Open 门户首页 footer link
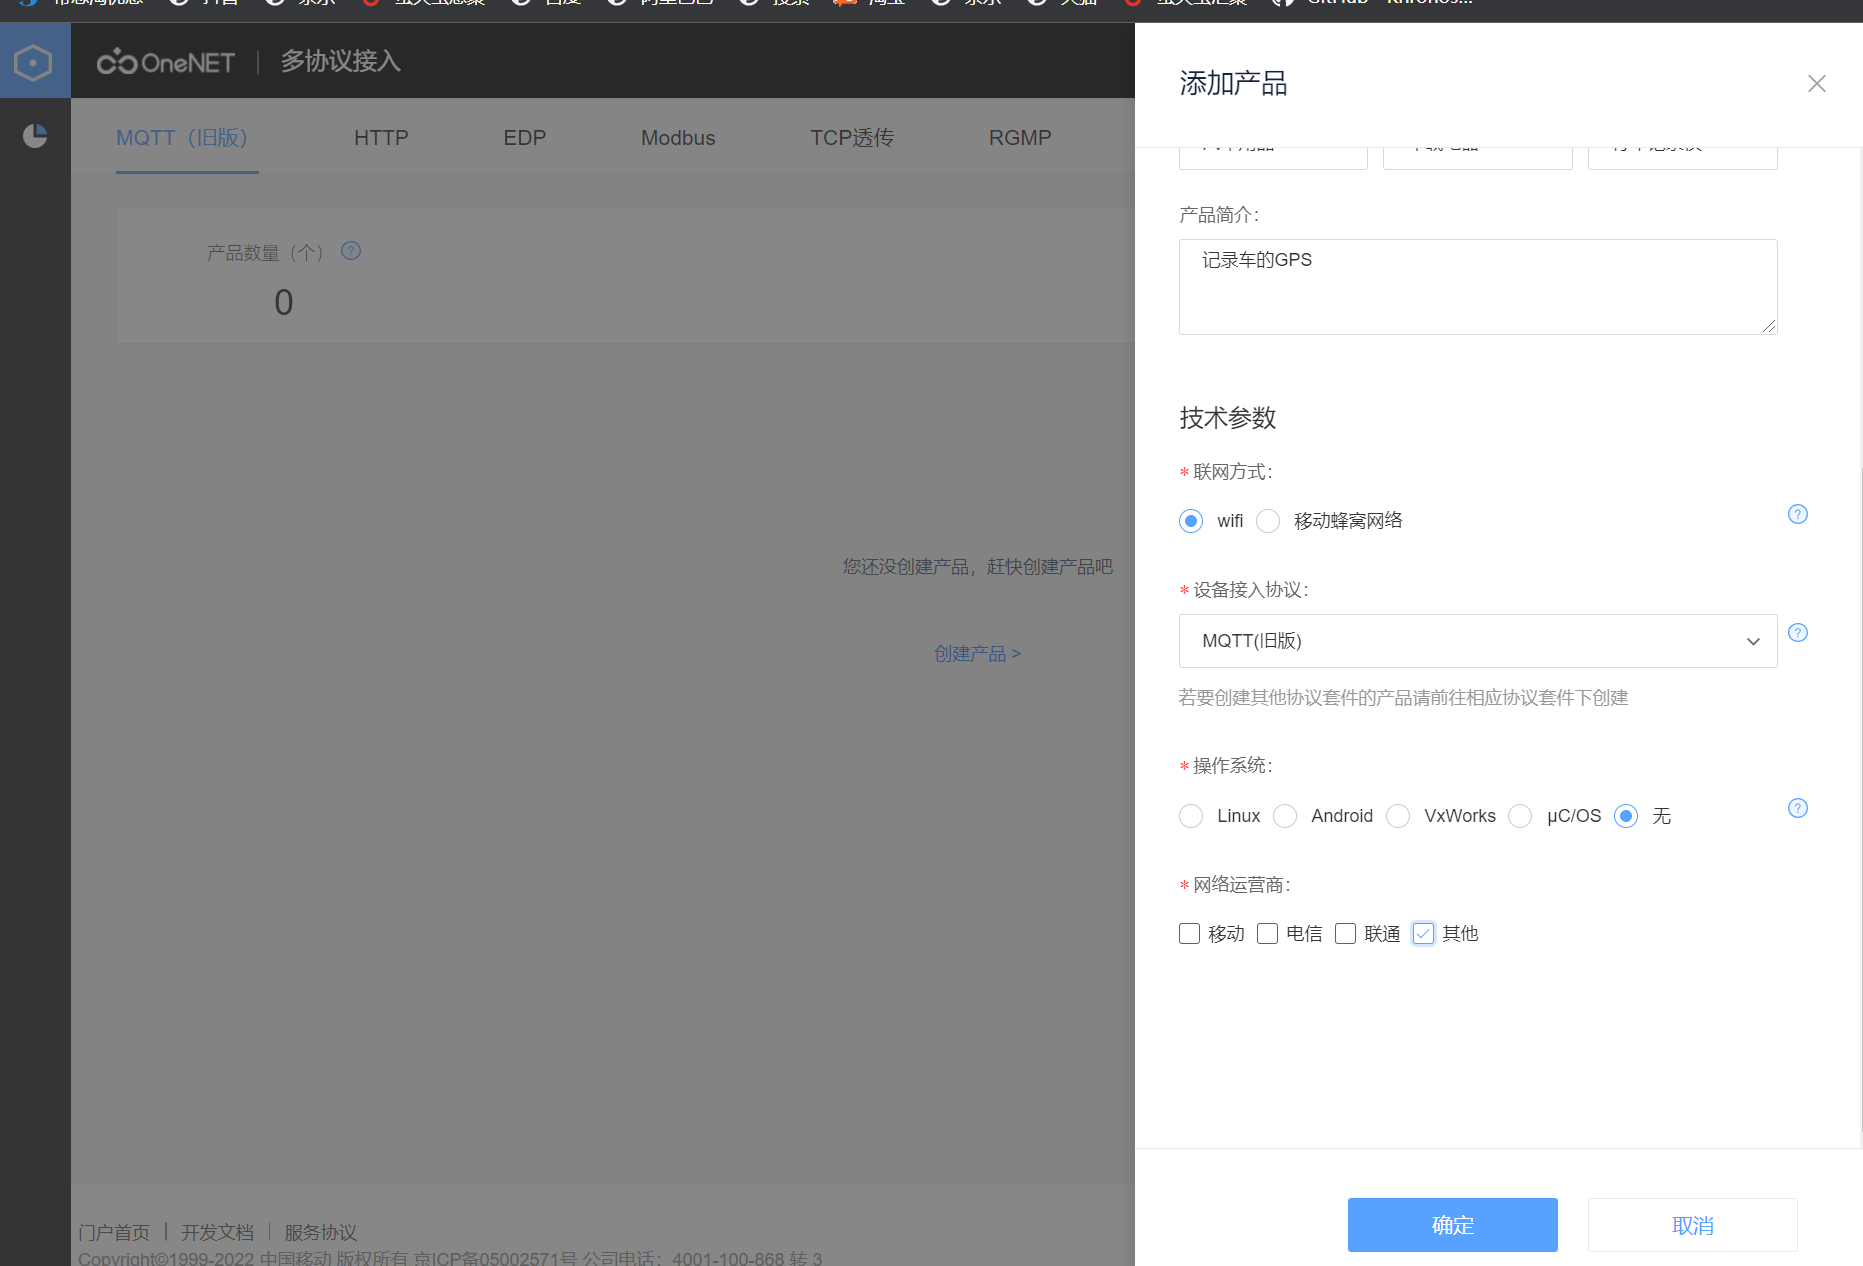This screenshot has height=1266, width=1863. pos(114,1232)
